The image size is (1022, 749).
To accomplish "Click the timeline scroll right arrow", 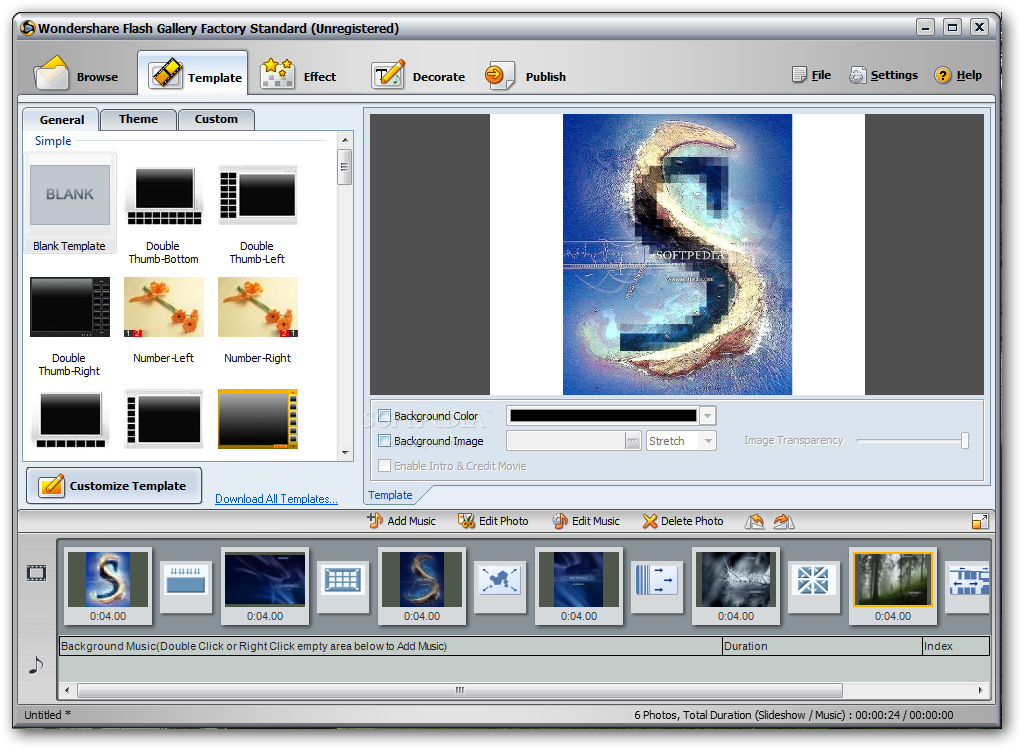I will tap(981, 690).
